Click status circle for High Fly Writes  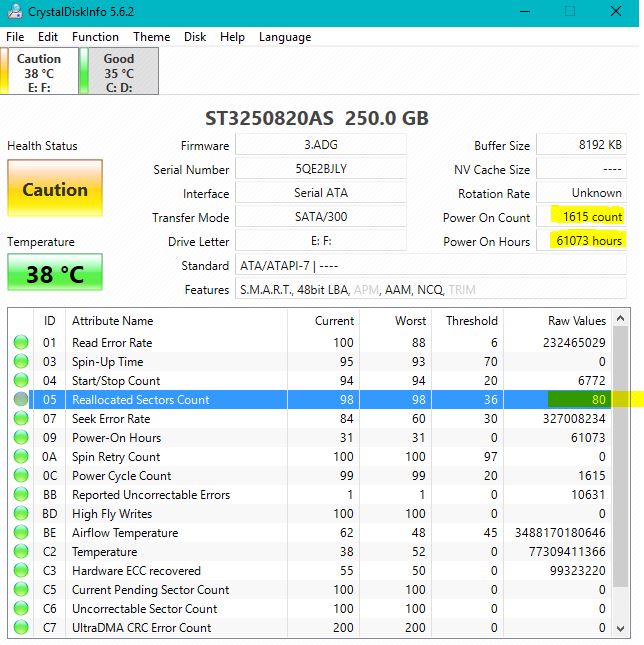pos(21,513)
